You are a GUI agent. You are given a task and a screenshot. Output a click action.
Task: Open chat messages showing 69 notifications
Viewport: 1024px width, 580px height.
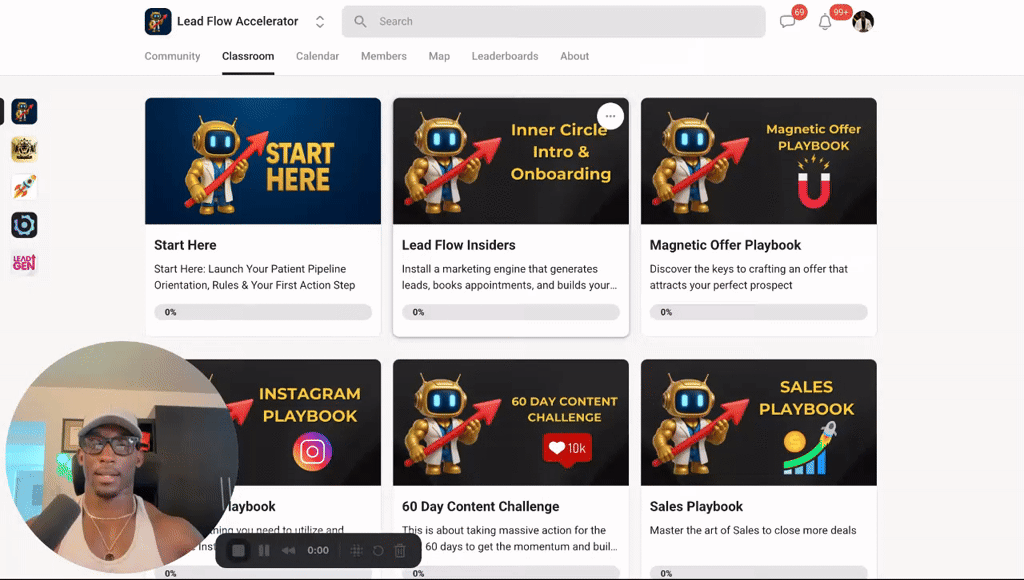(x=788, y=21)
